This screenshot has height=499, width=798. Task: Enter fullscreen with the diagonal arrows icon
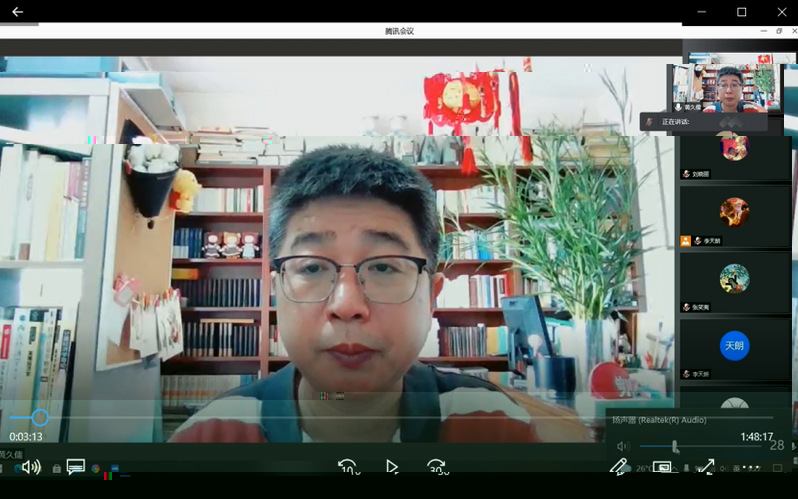pos(705,466)
